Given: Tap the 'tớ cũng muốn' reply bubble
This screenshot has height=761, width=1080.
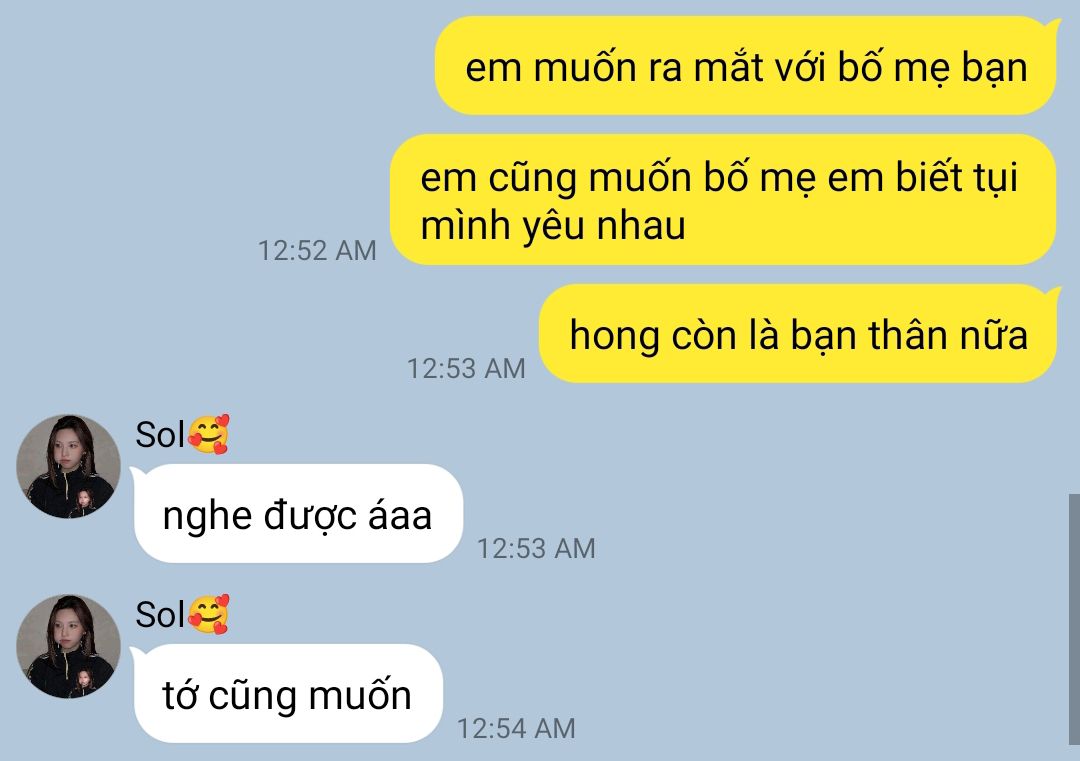Looking at the screenshot, I should click(287, 694).
